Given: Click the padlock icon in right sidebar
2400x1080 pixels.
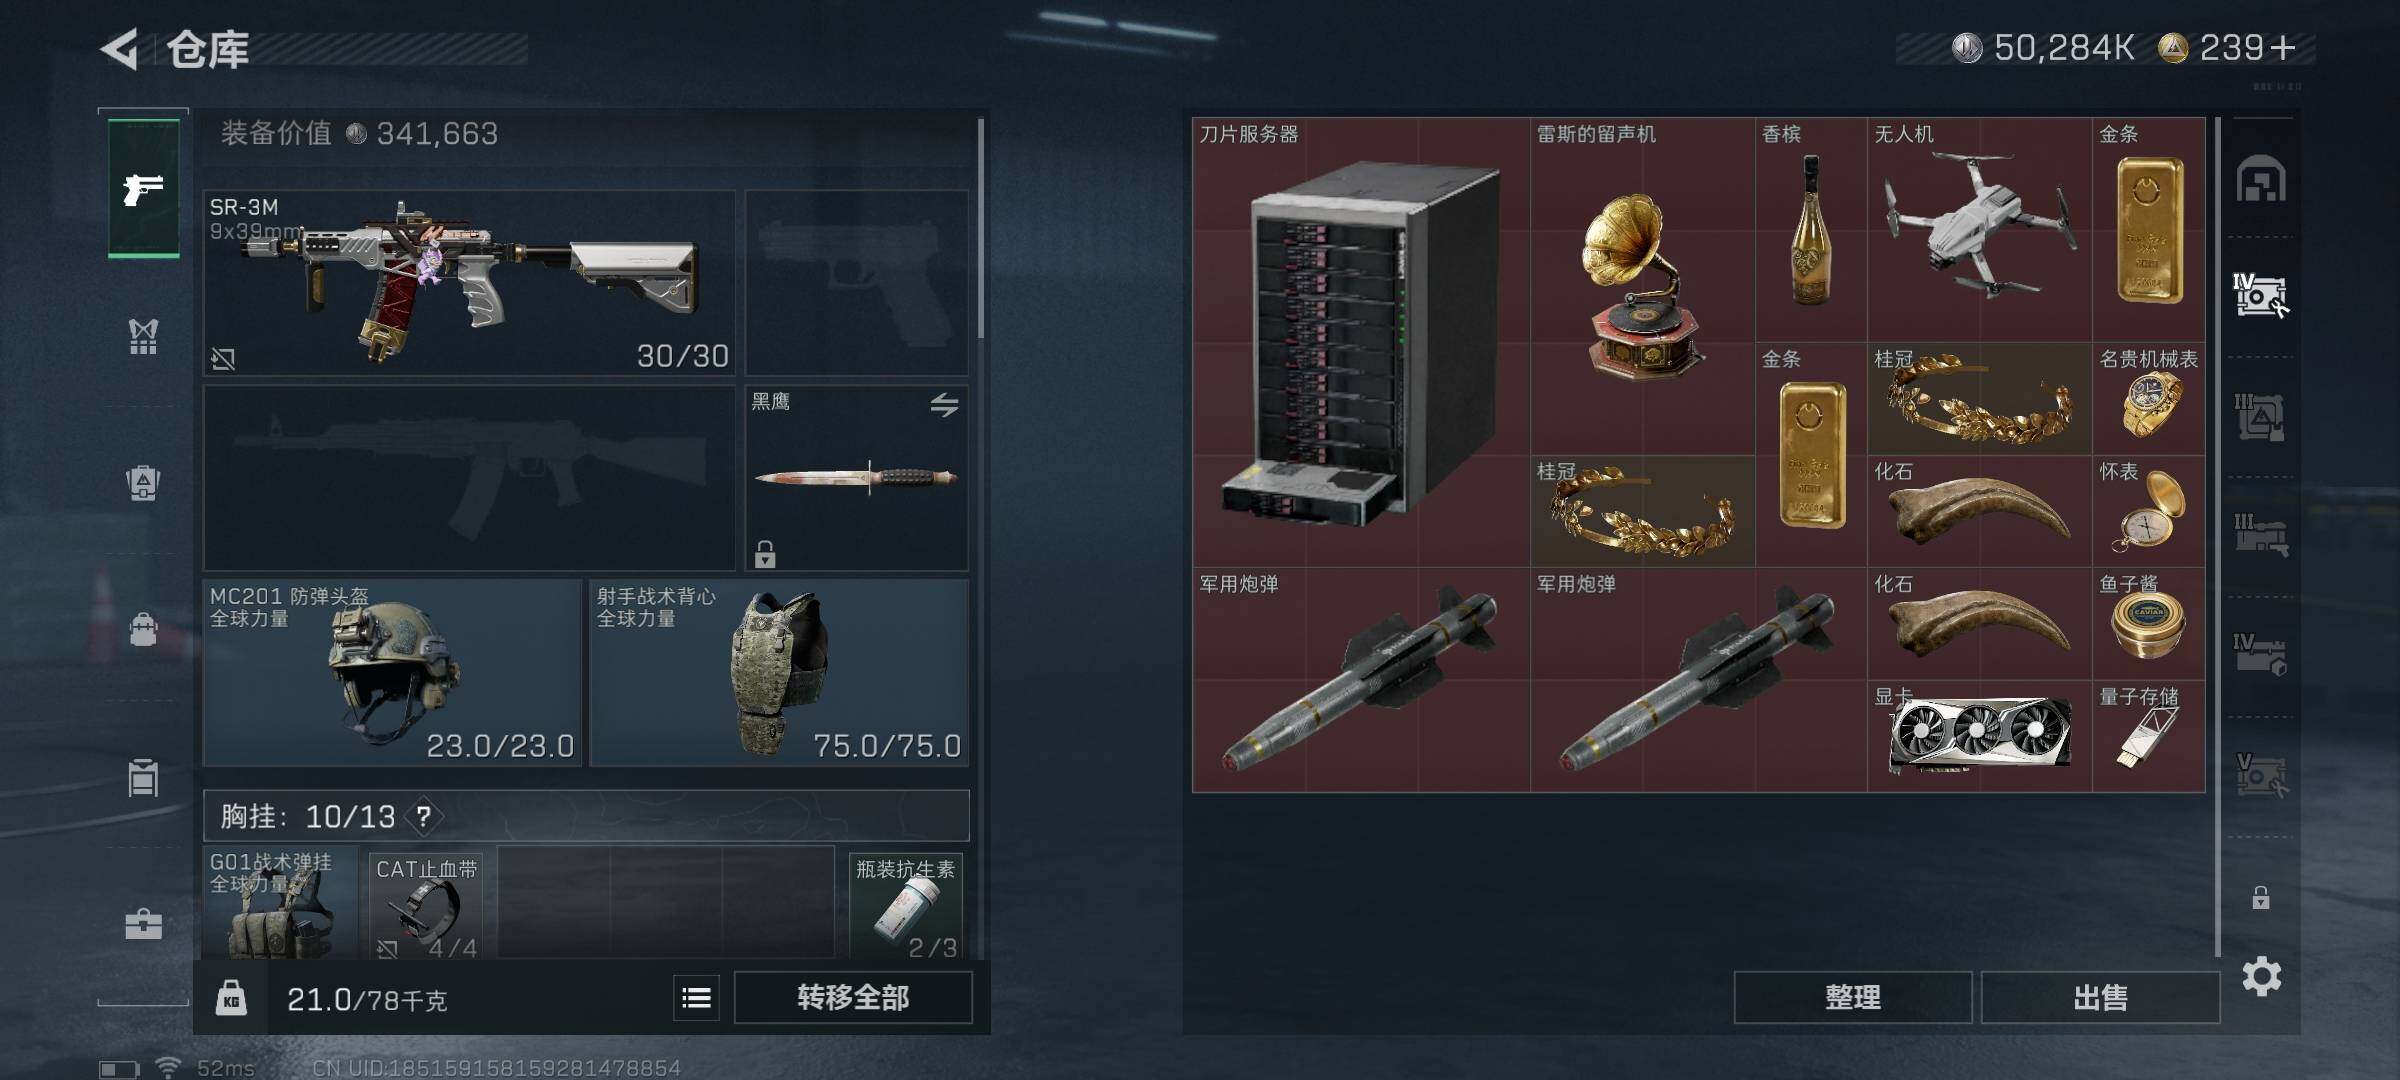Looking at the screenshot, I should (x=2260, y=897).
